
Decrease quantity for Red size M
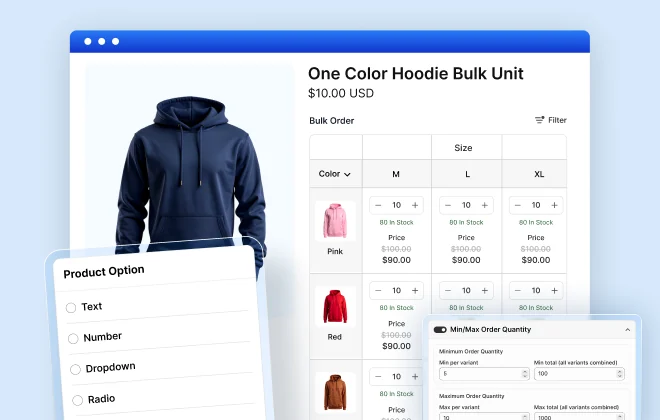(378, 291)
